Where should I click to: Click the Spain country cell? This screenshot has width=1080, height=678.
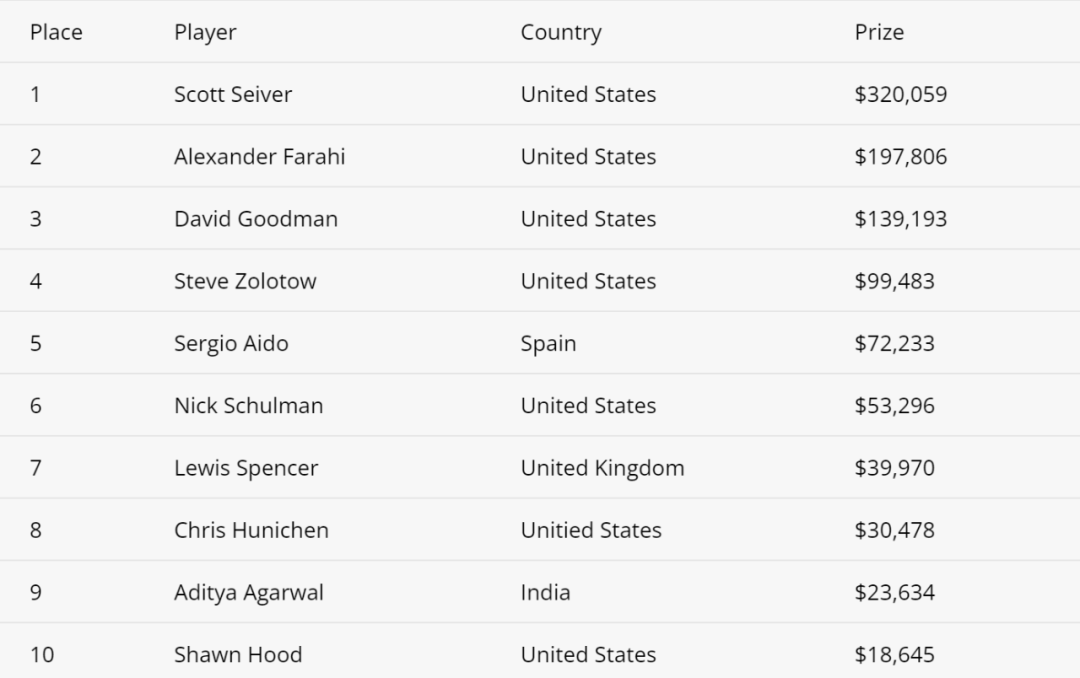click(x=548, y=344)
